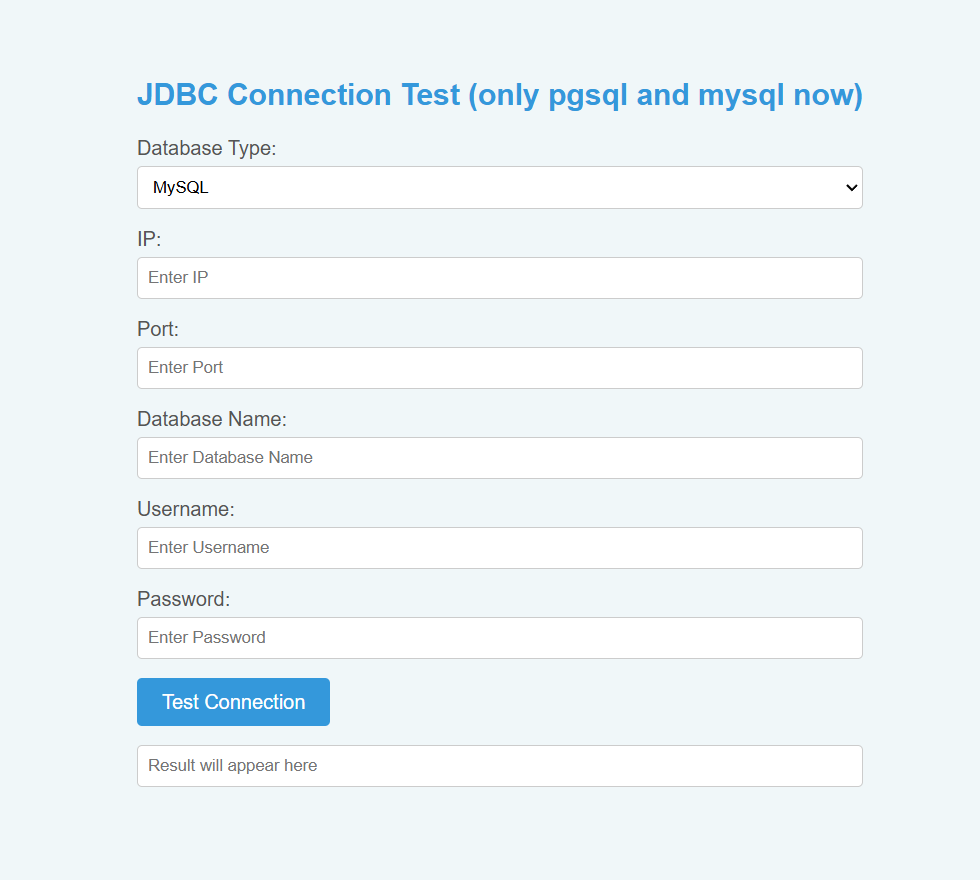Click the 'Database Name:' label
Viewport: 980px width, 880px height.
pyautogui.click(x=212, y=419)
